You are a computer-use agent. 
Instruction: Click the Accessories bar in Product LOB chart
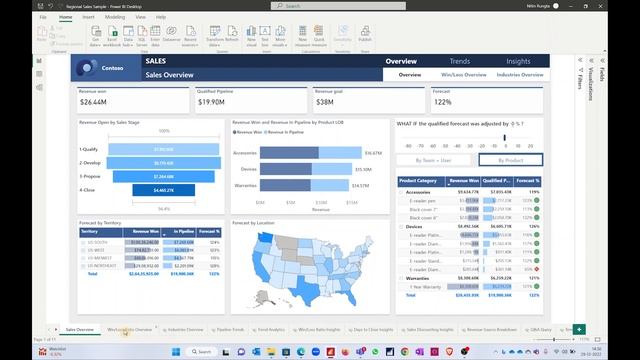(311, 153)
